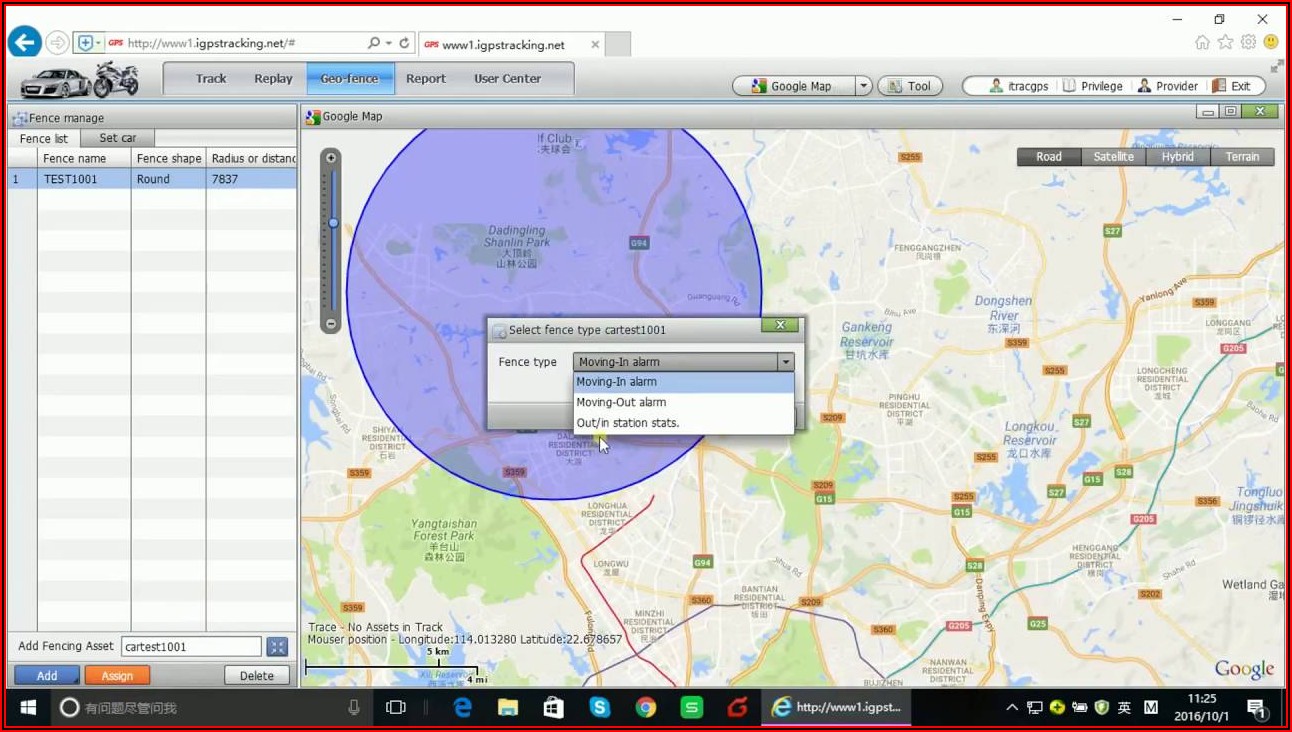
Task: Expand the Google Map provider dropdown arrow
Action: click(864, 86)
